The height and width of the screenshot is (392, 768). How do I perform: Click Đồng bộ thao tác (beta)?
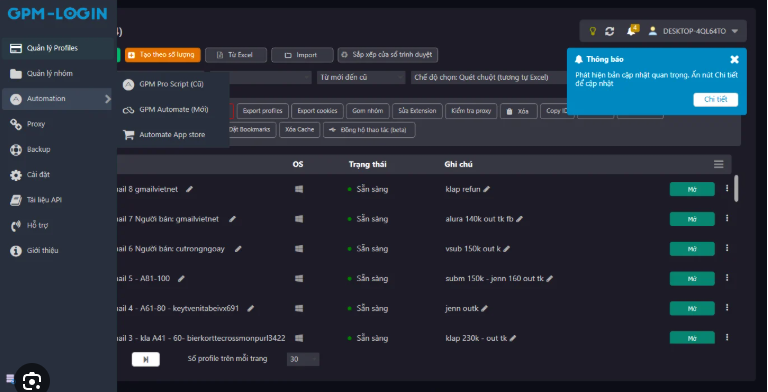(369, 130)
